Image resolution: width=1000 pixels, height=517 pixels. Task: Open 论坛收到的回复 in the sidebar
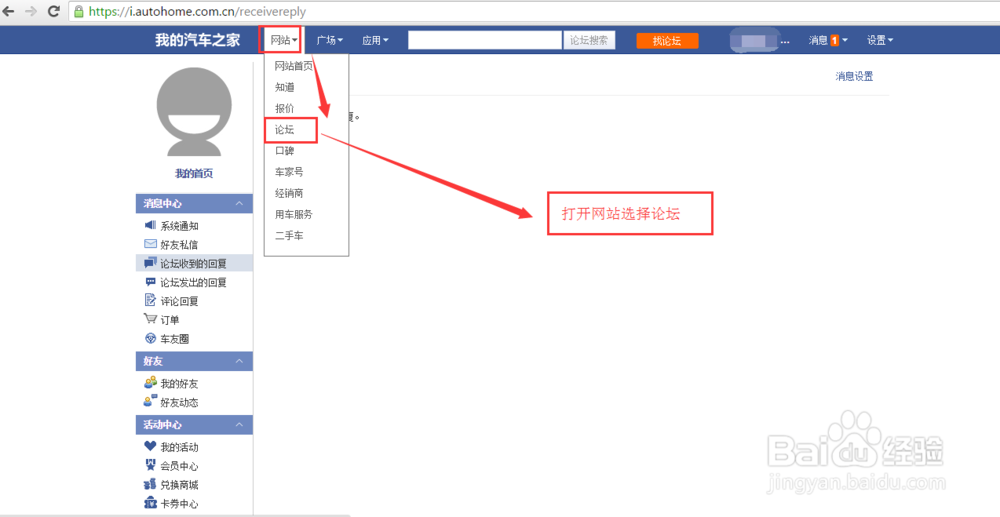click(x=193, y=263)
